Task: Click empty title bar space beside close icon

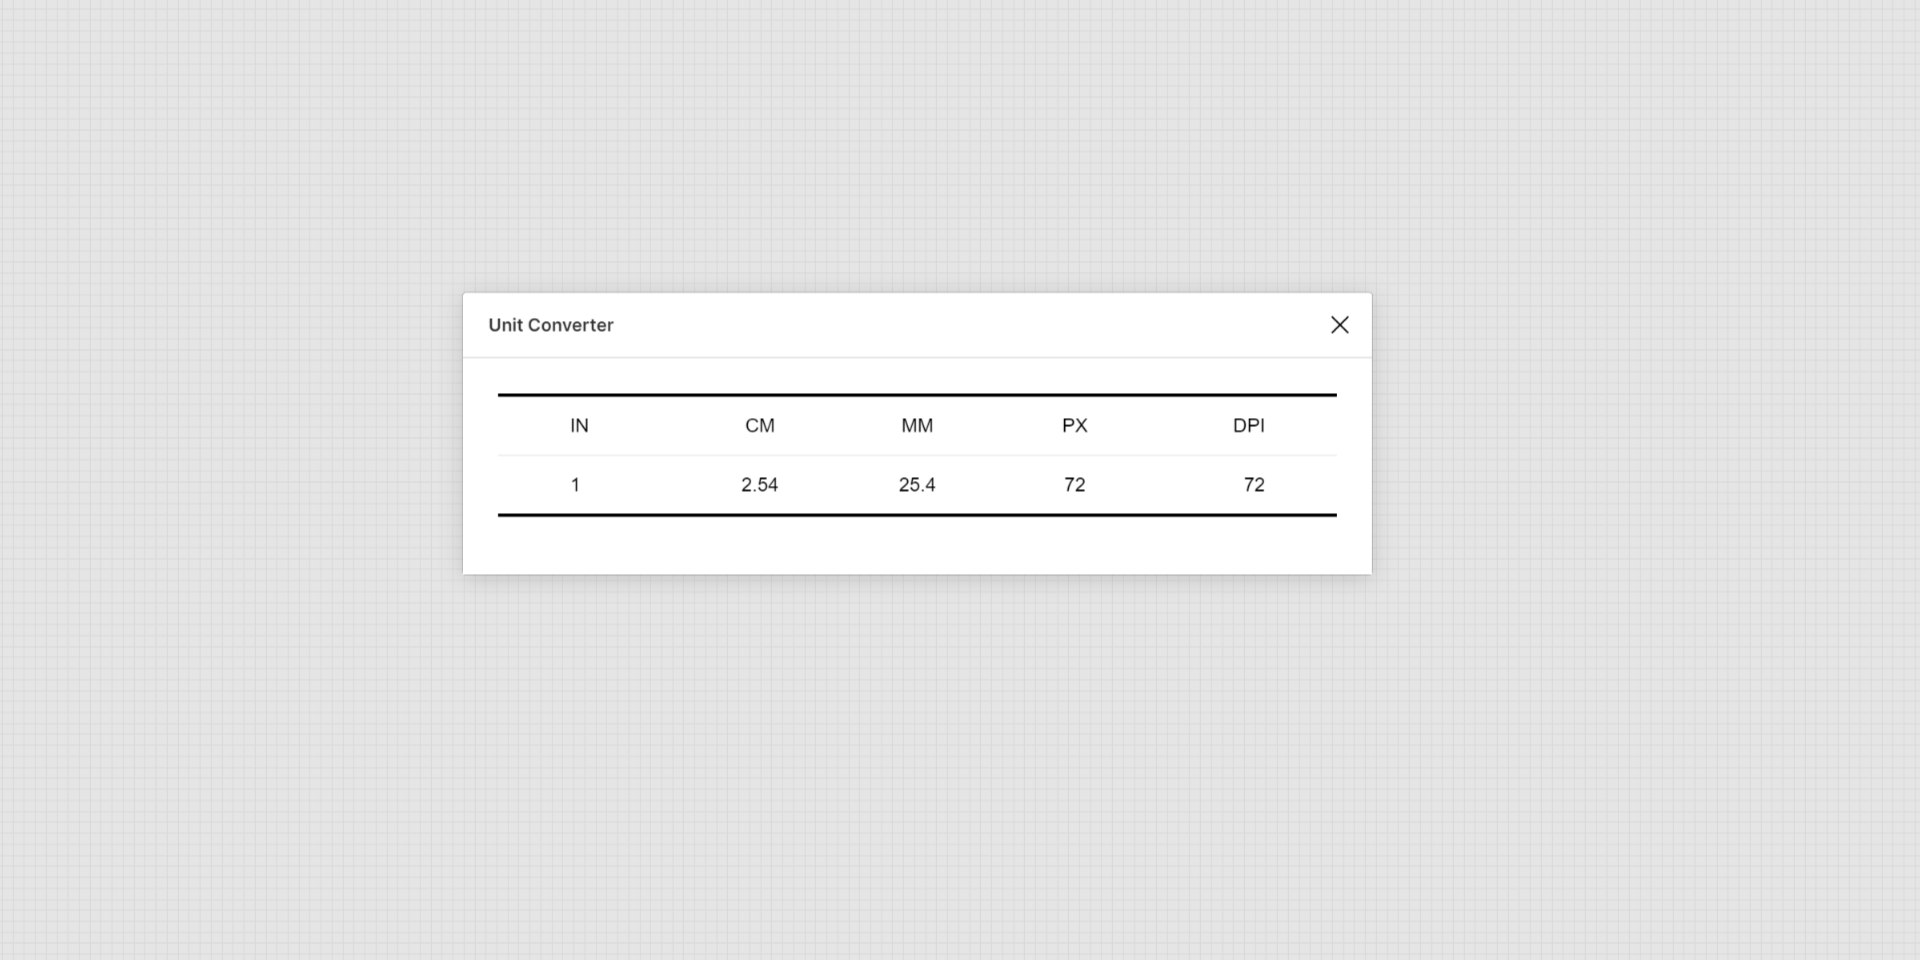Action: pyautogui.click(x=1000, y=325)
